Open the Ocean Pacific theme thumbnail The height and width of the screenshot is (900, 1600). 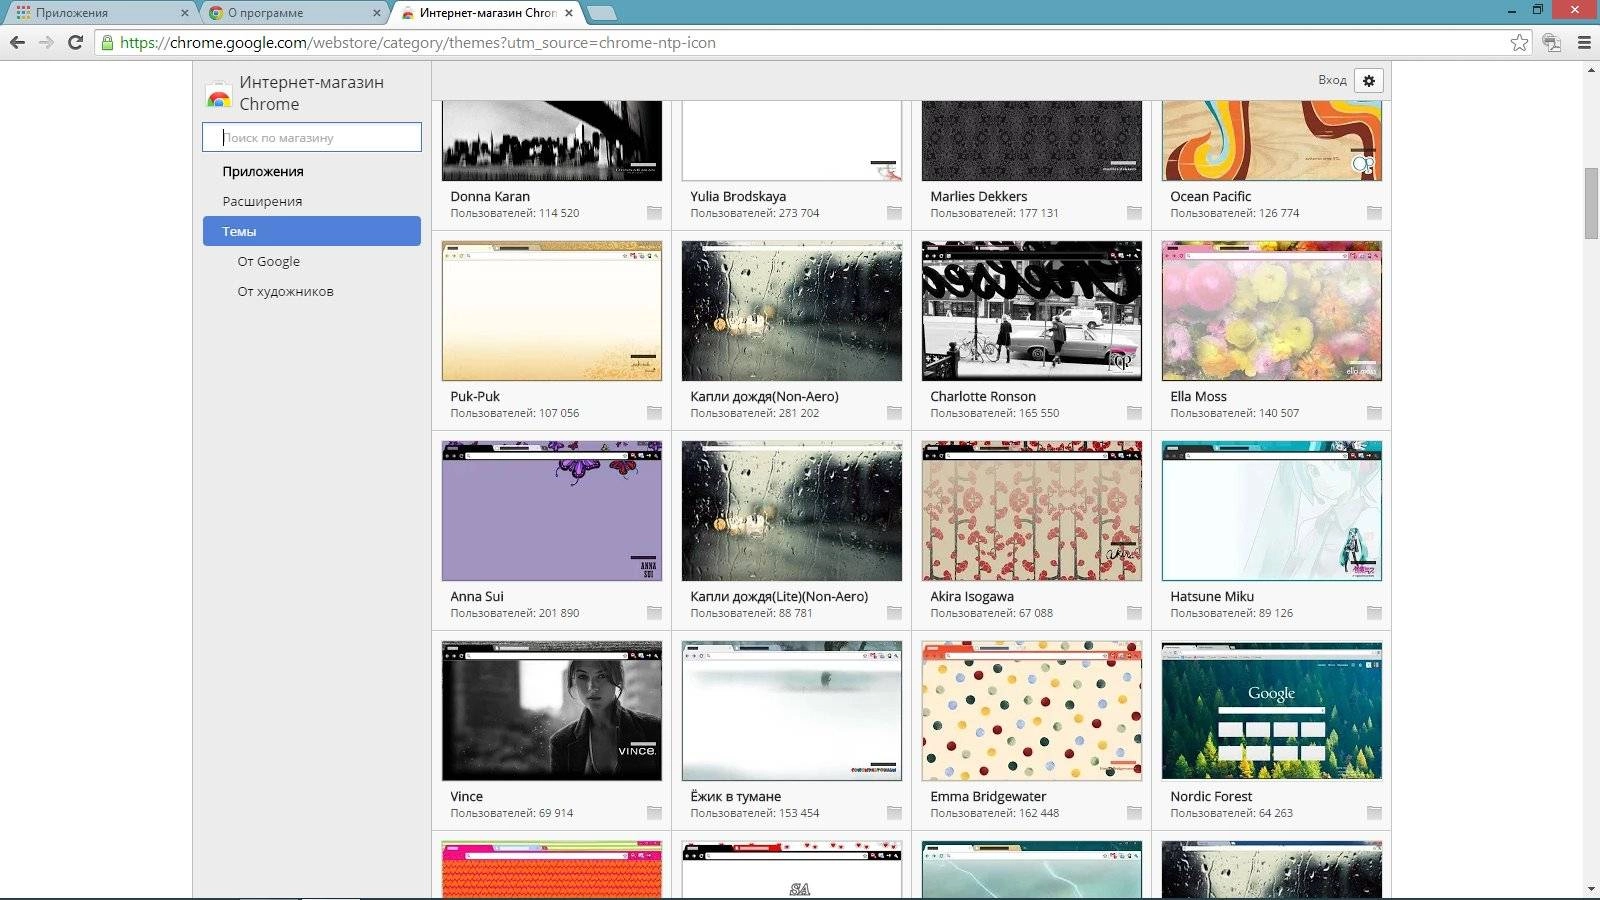tap(1272, 140)
